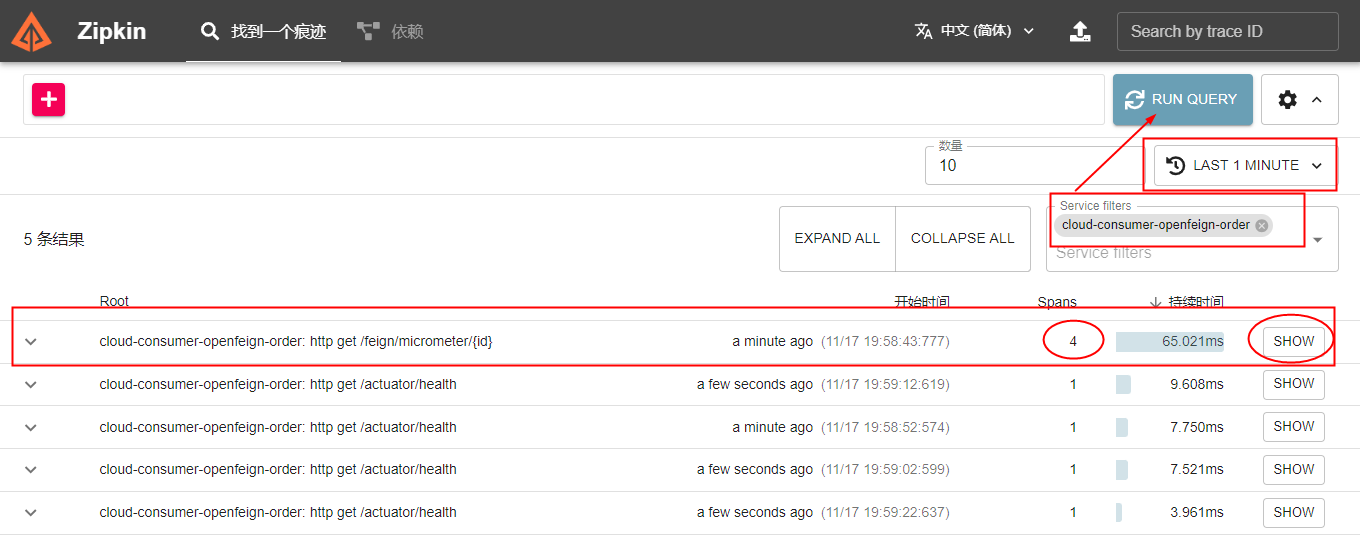Screen dimensions: 1360x555
Task: Expand the actuator/health row at 19:59:12:619
Action: [x=31, y=384]
